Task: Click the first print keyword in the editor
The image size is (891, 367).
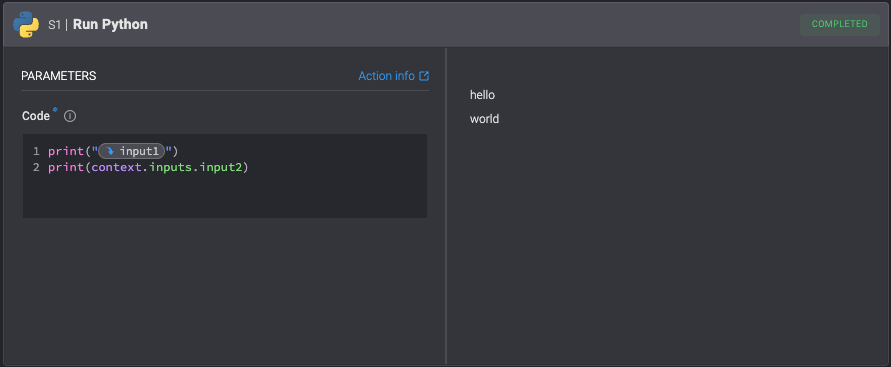Action: pyautogui.click(x=66, y=151)
